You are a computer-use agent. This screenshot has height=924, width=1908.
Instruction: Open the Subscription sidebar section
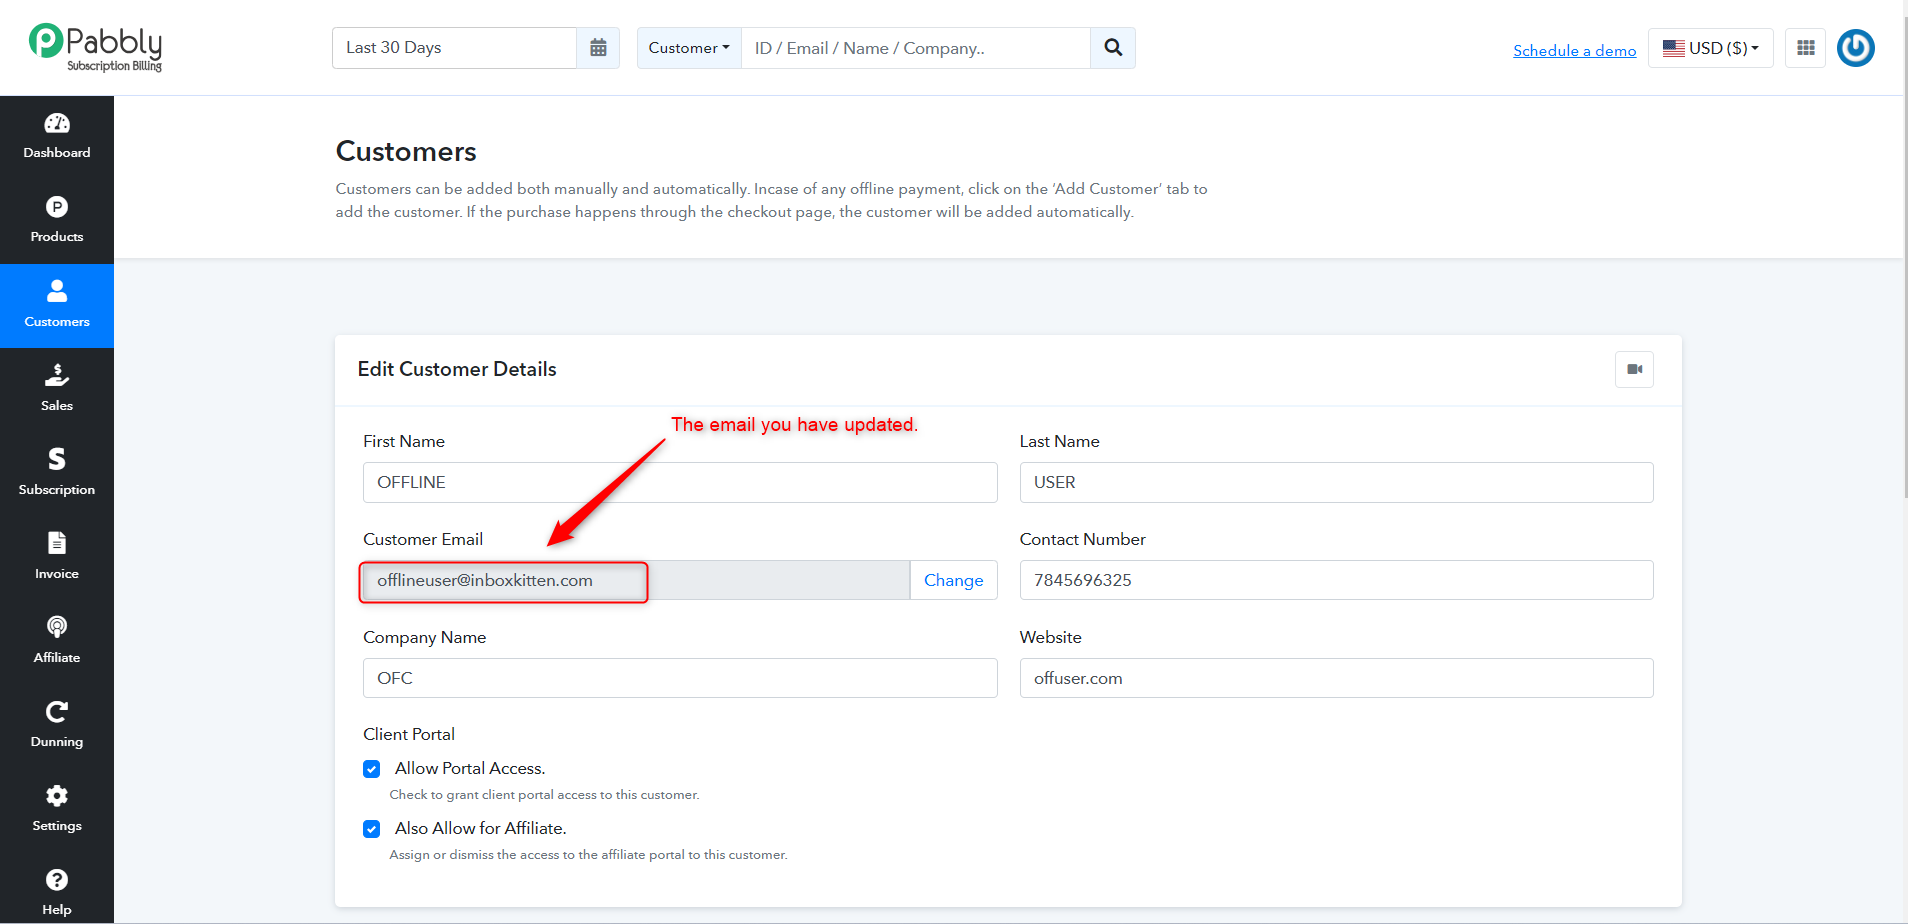[x=57, y=474]
